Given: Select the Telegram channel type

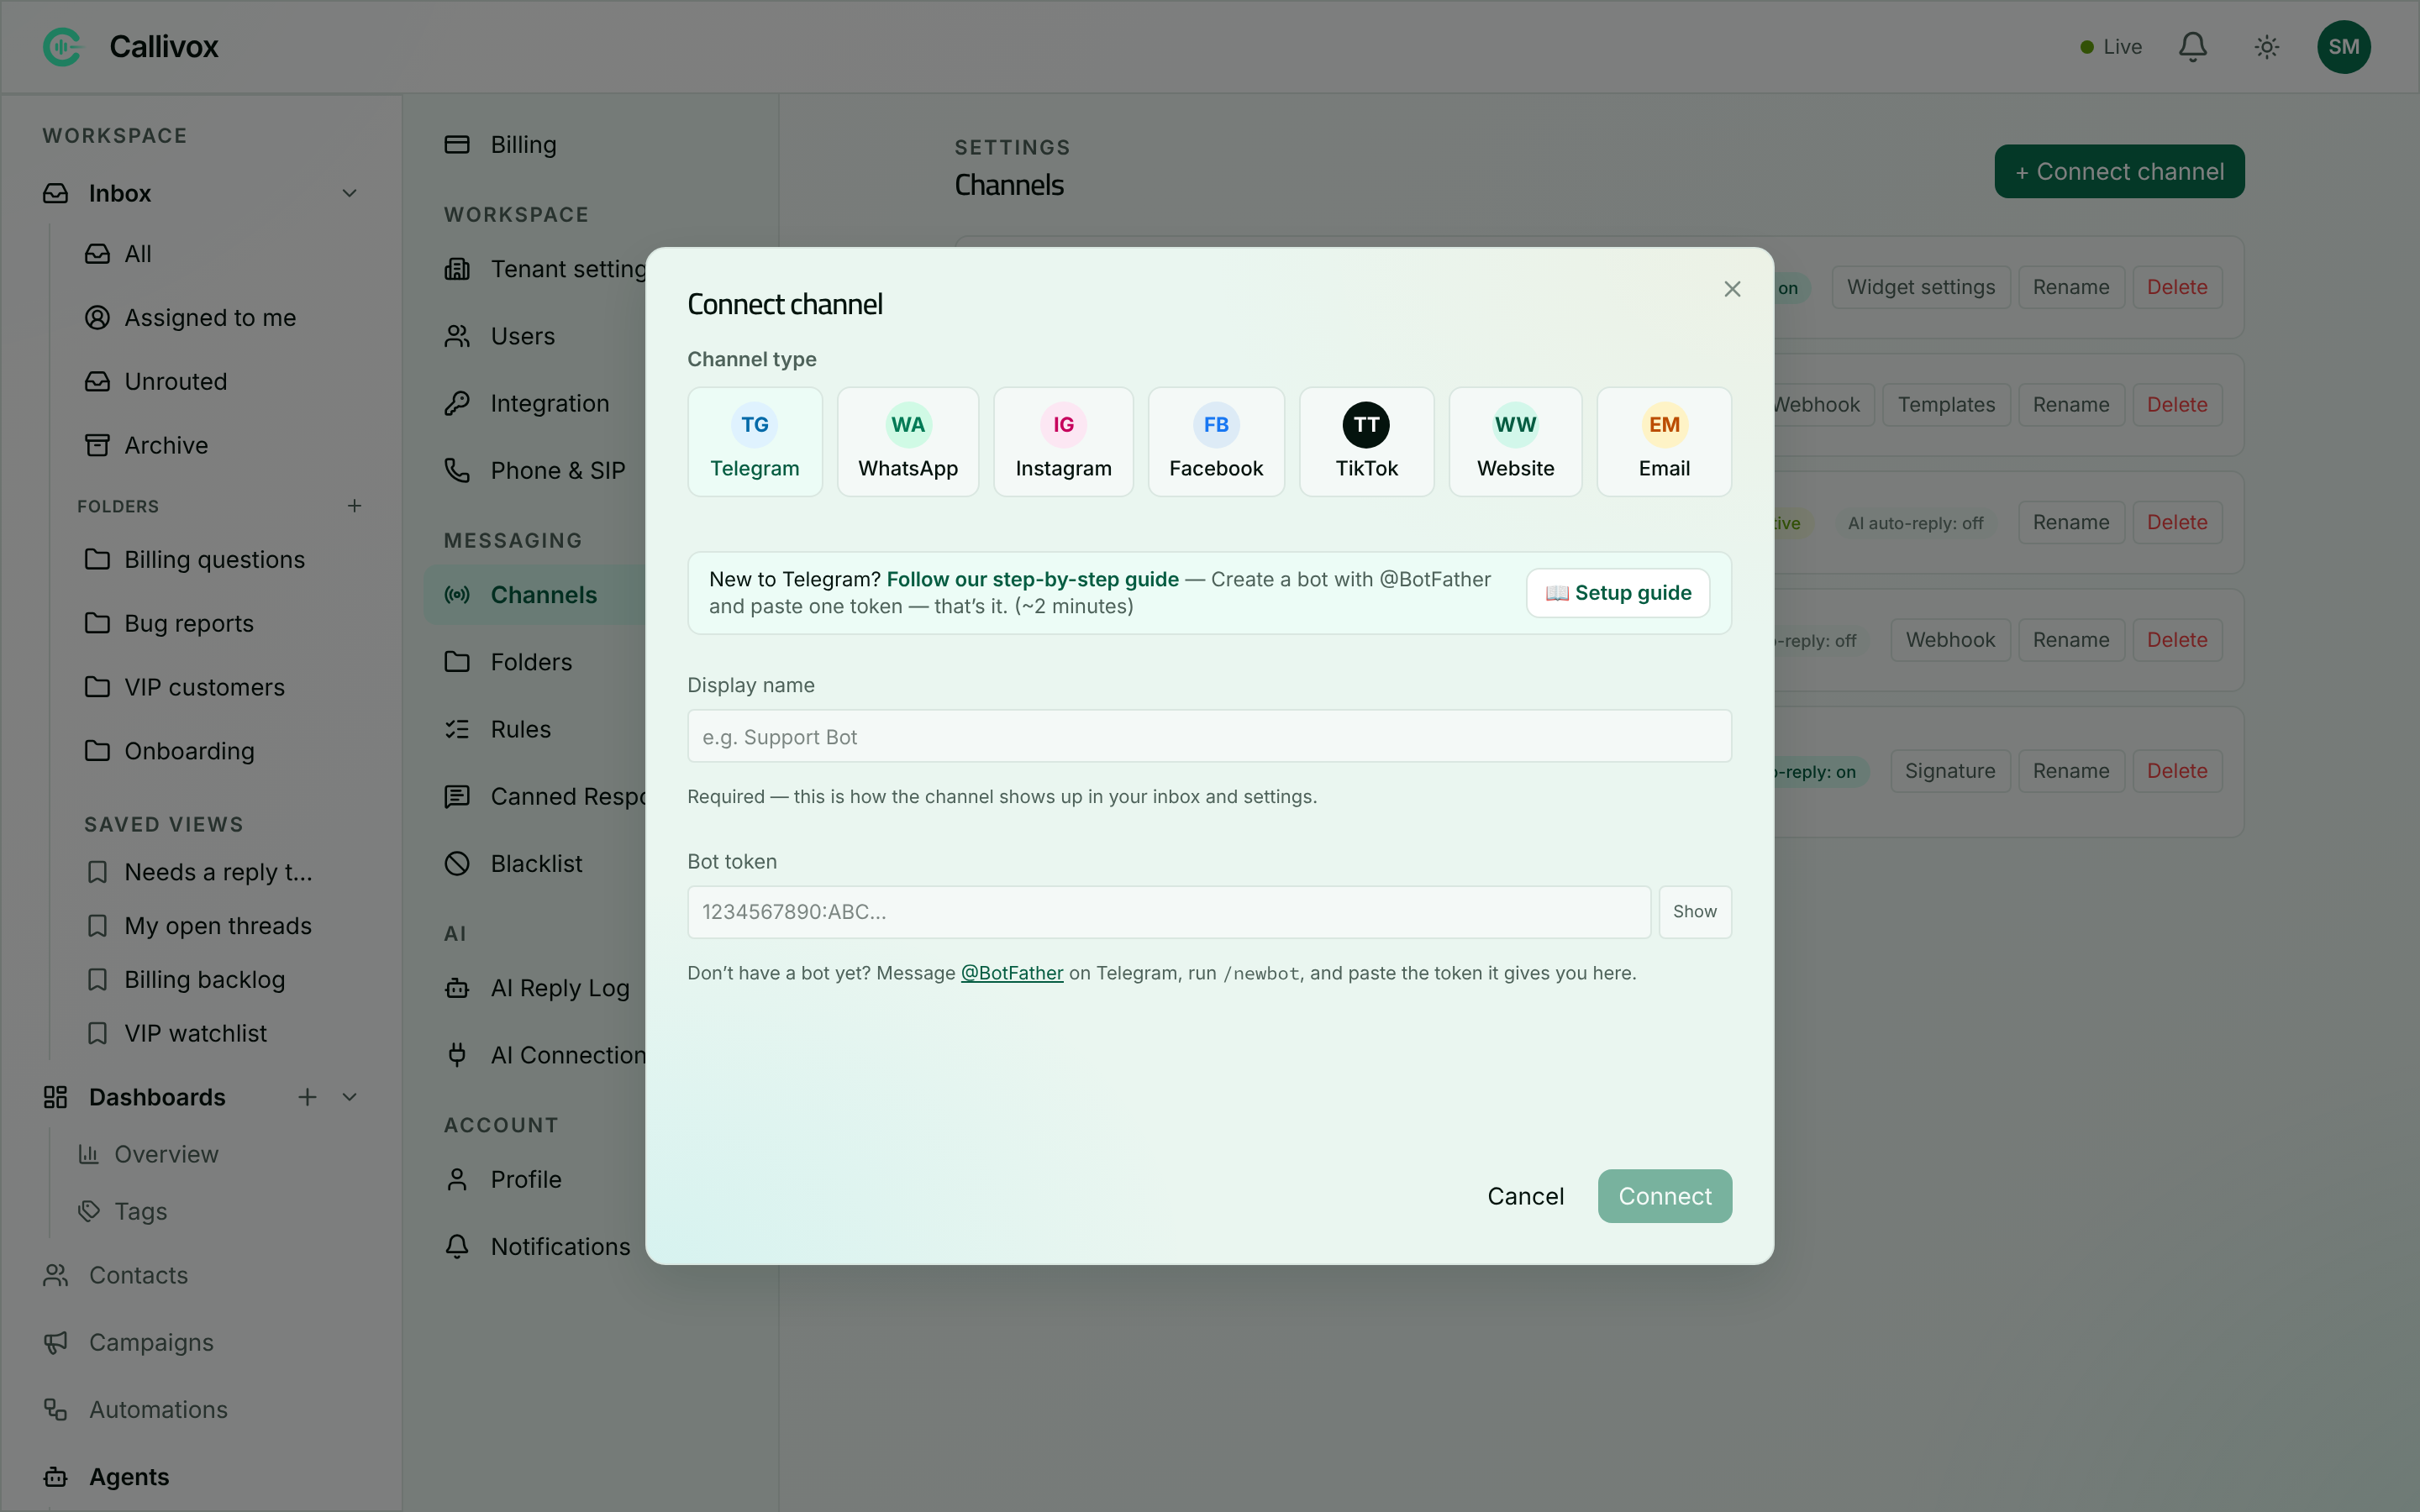Looking at the screenshot, I should click(755, 442).
